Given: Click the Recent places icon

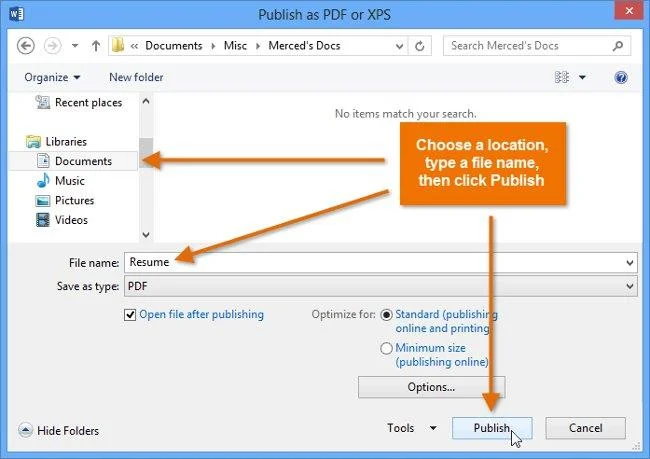Looking at the screenshot, I should click(43, 102).
